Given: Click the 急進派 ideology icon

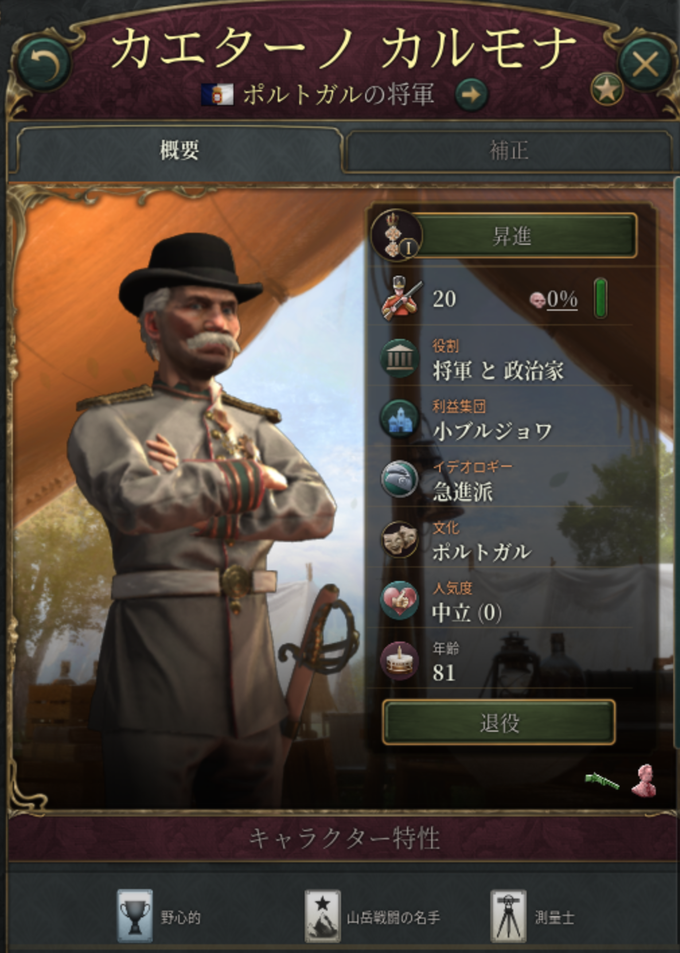Looking at the screenshot, I should pos(399,479).
